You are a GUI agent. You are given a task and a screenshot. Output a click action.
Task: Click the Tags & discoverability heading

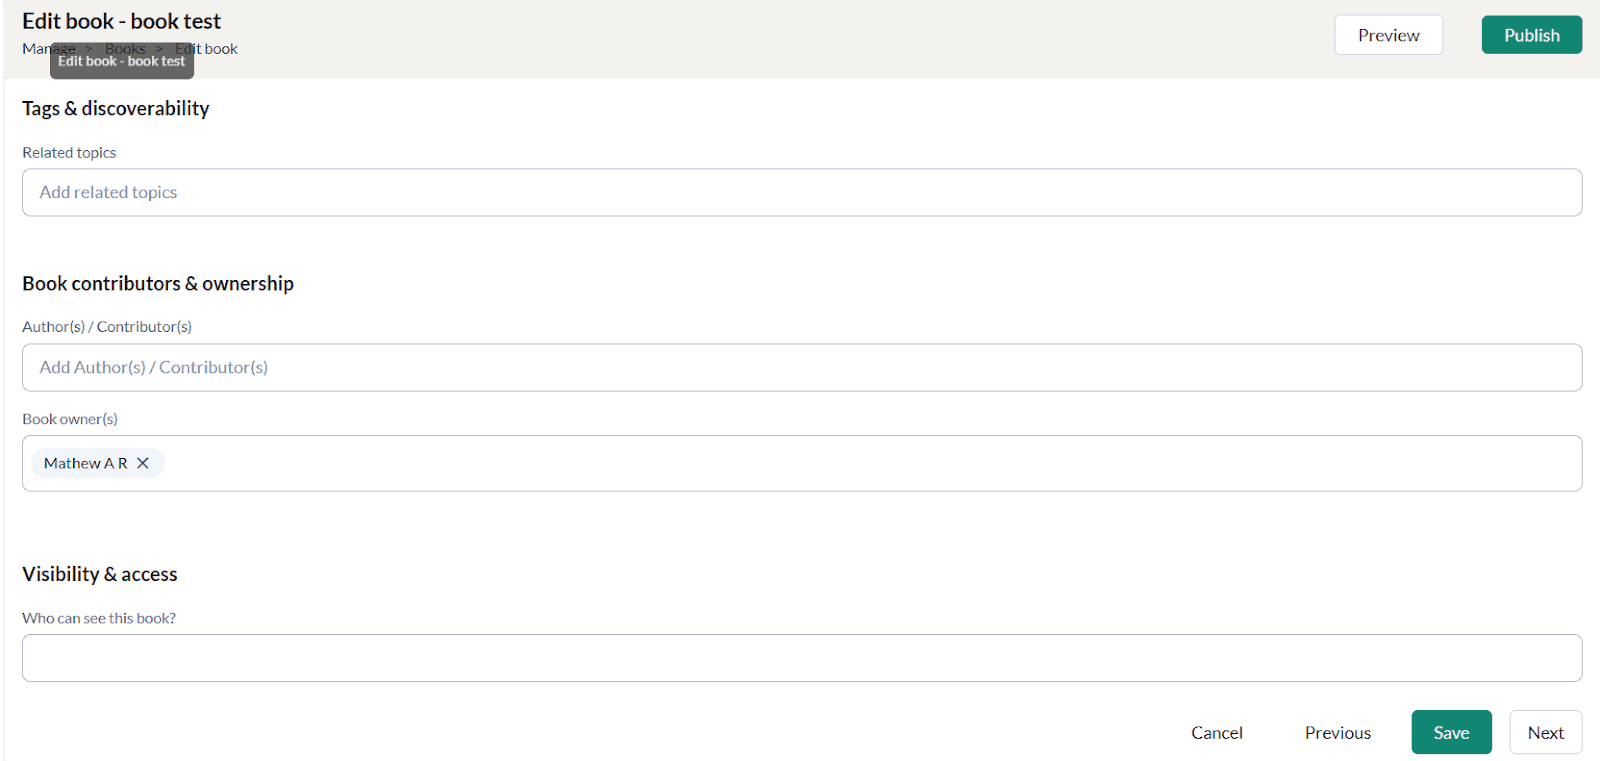pos(116,108)
